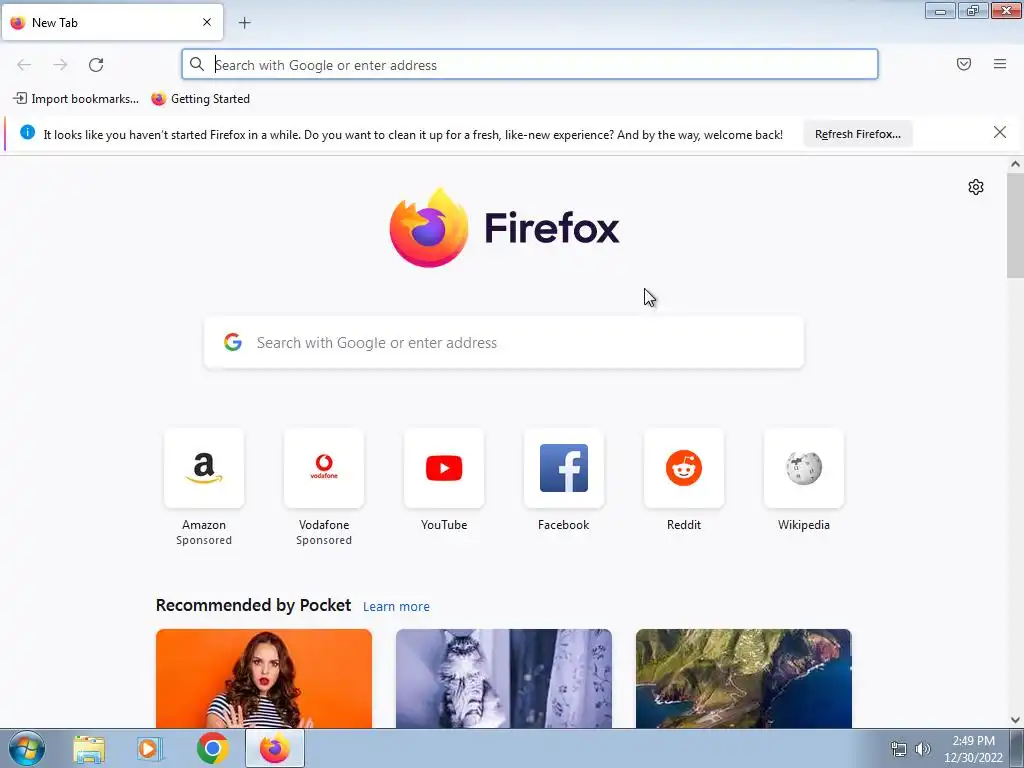This screenshot has width=1024, height=768.
Task: Open Pocket story with coastal aerial image
Action: click(x=744, y=679)
